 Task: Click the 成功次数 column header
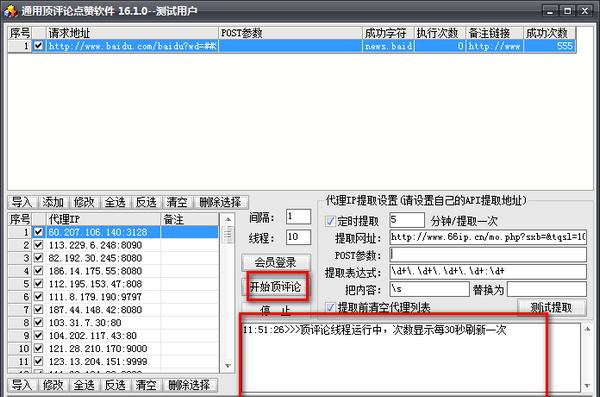tap(550, 33)
